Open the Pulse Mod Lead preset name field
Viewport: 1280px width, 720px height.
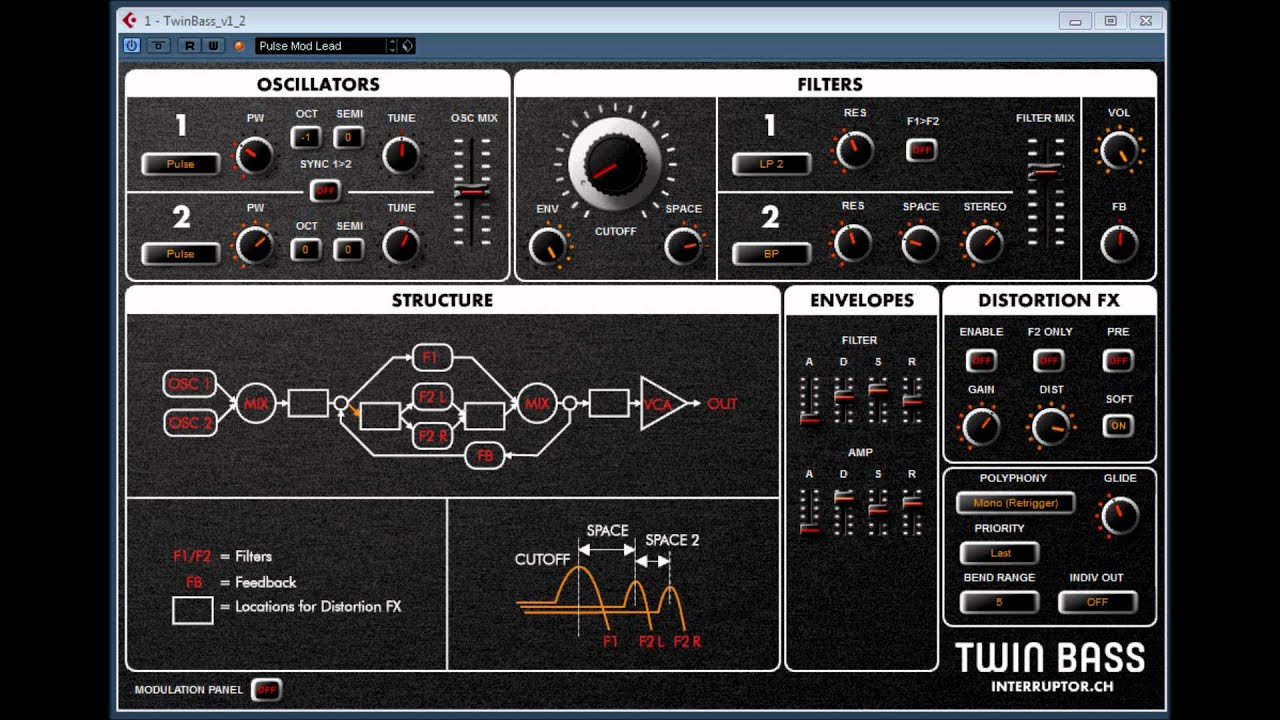click(x=320, y=46)
